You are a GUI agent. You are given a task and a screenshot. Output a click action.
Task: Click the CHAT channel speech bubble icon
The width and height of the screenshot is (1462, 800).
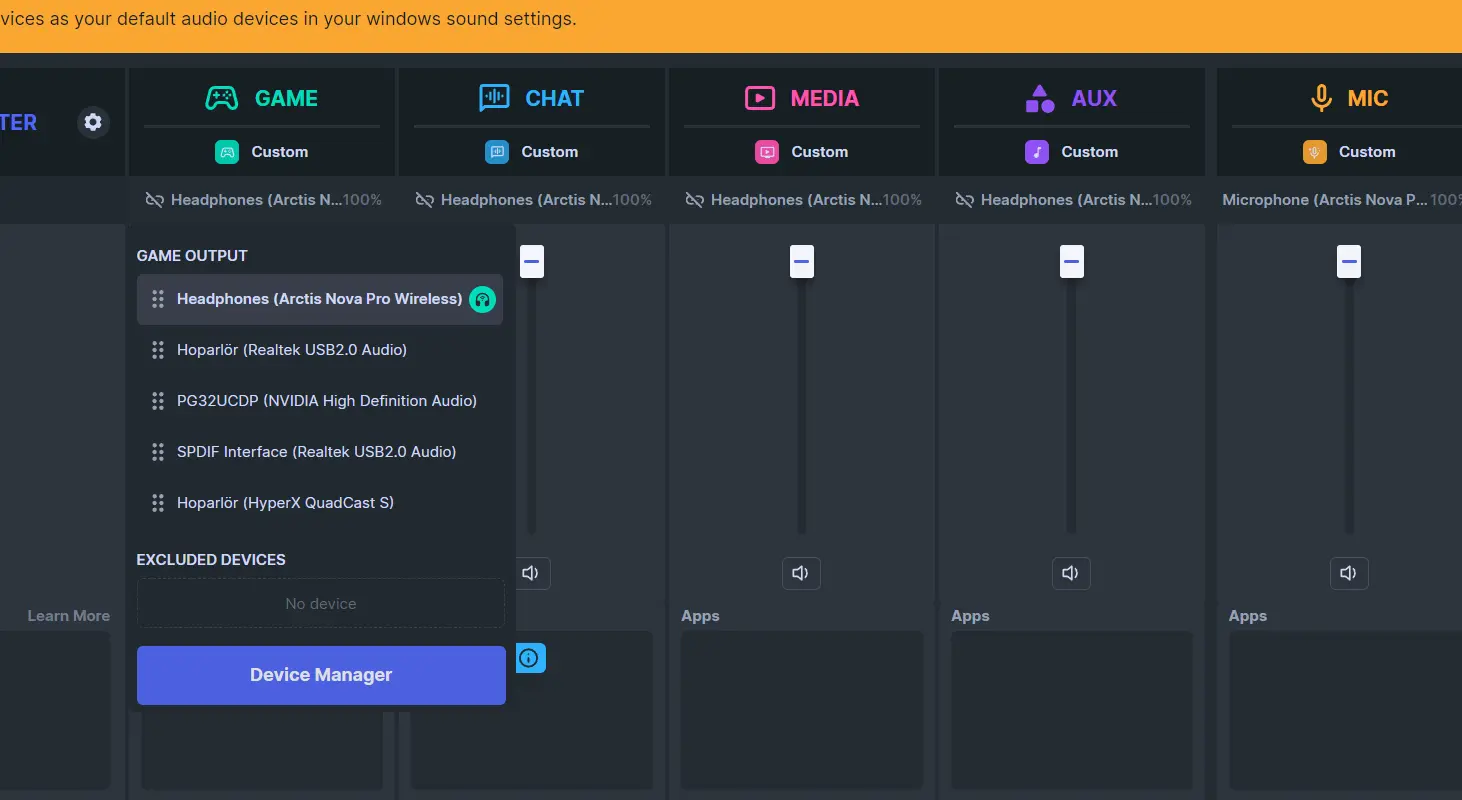(494, 98)
